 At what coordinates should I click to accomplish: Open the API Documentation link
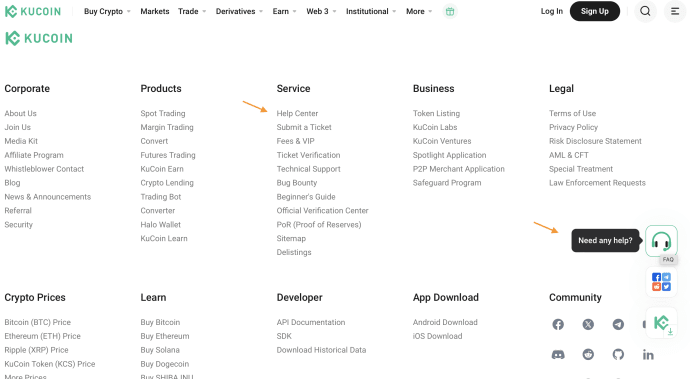click(311, 322)
